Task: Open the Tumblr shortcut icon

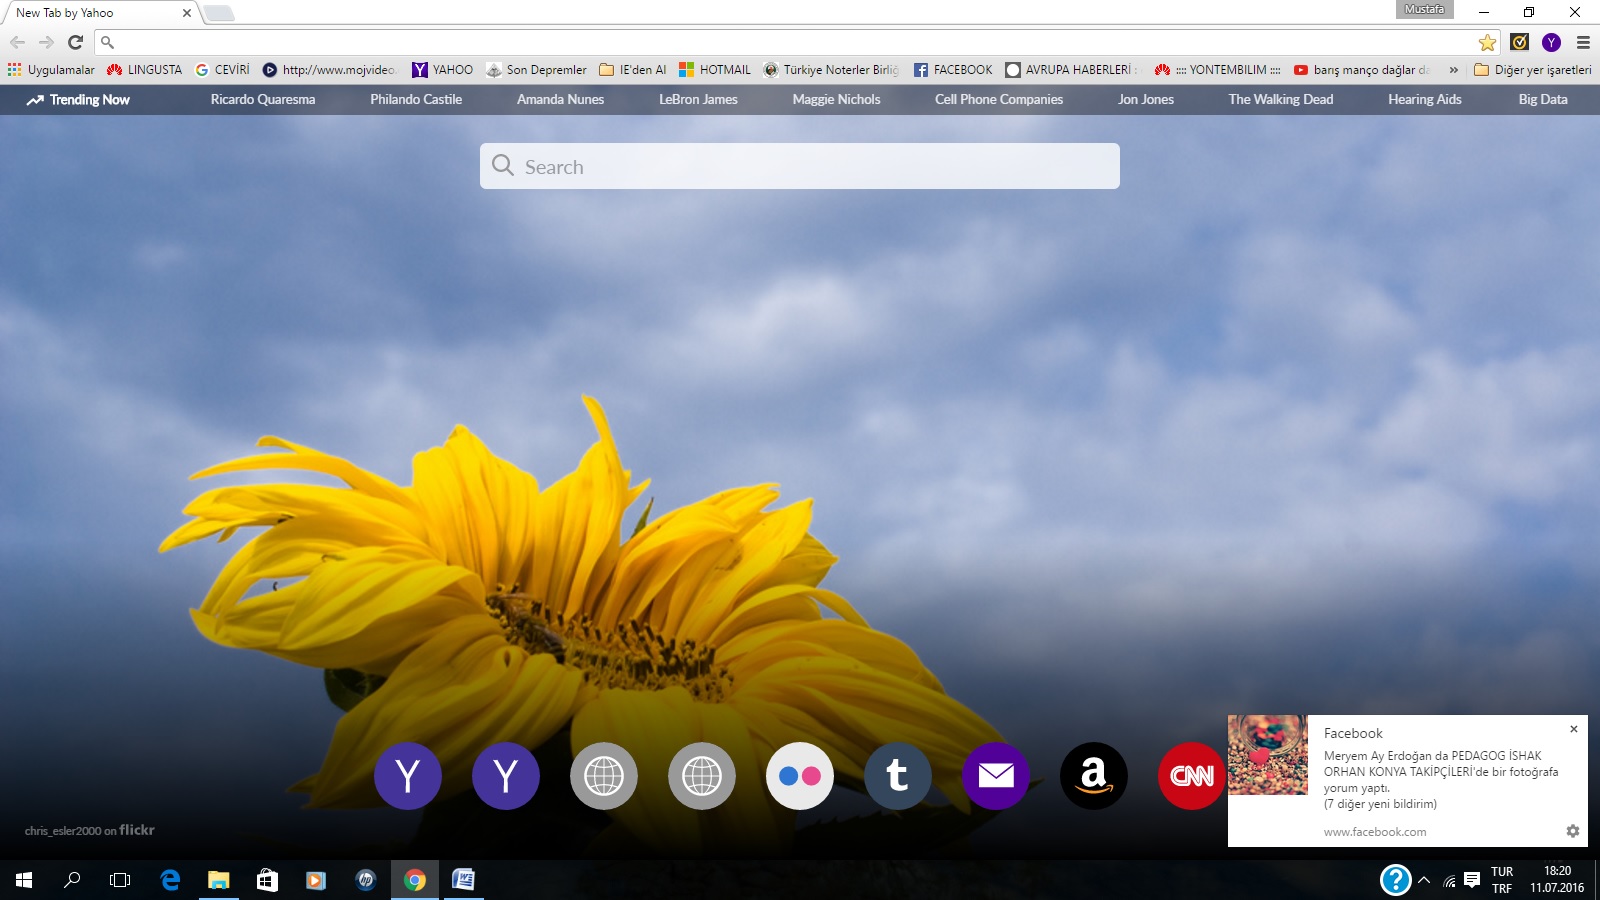Action: (x=898, y=776)
